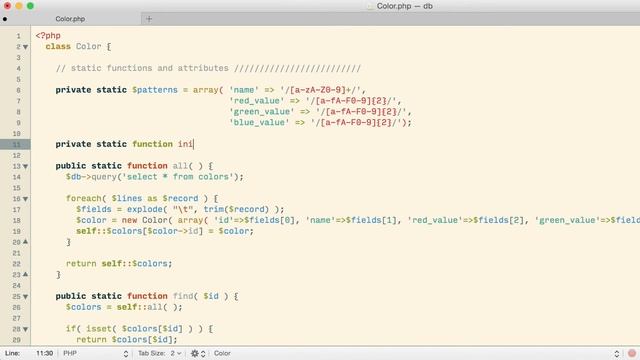The width and height of the screenshot is (640, 360).
Task: Click the fold end marker on line 23
Action: [25, 274]
